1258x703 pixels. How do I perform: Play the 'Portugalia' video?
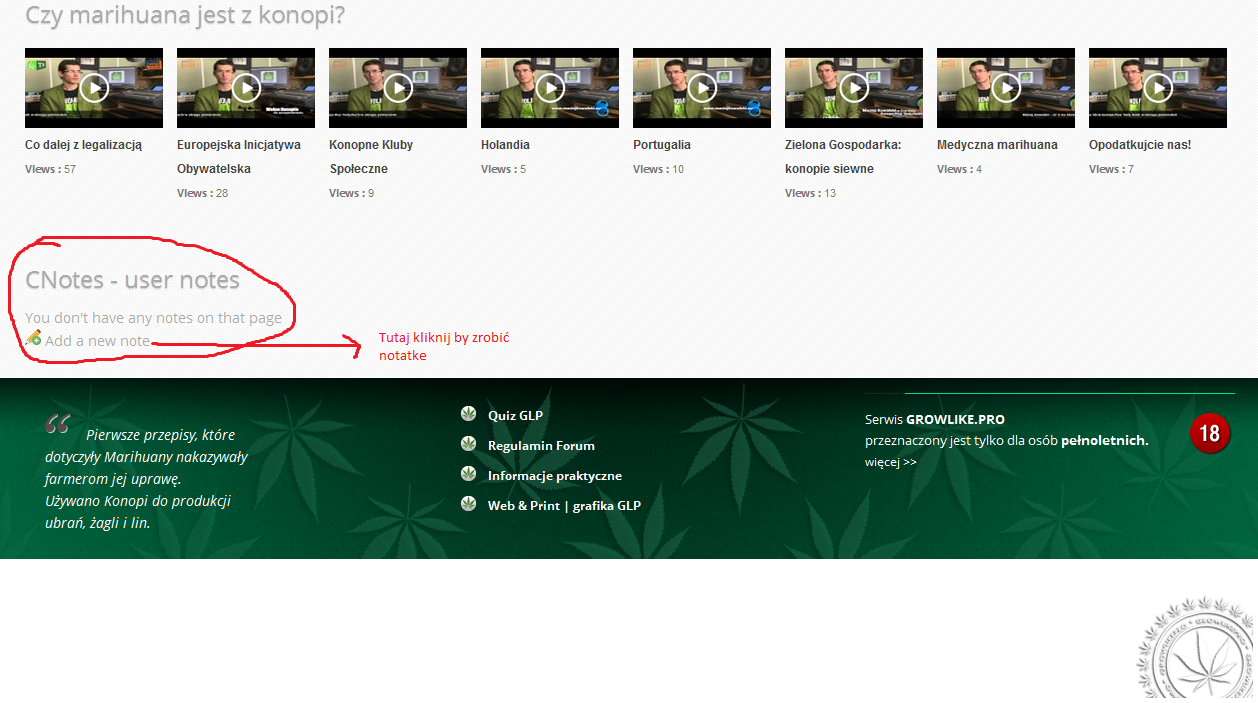[702, 88]
